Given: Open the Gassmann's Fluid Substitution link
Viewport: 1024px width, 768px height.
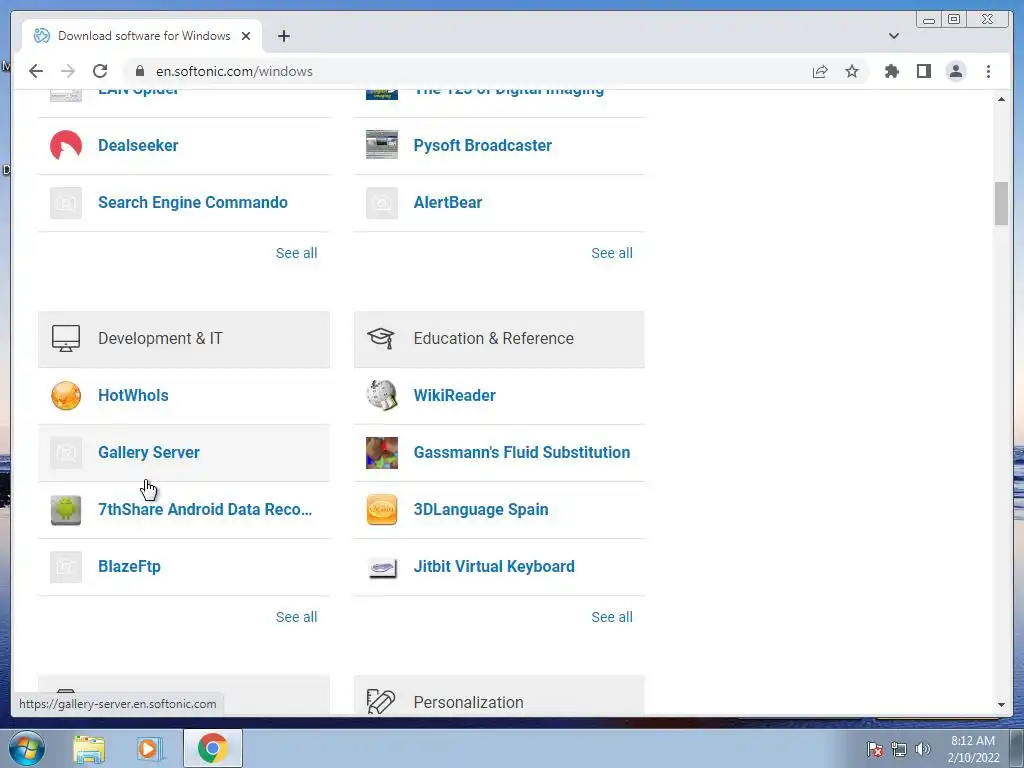Looking at the screenshot, I should (x=522, y=453).
